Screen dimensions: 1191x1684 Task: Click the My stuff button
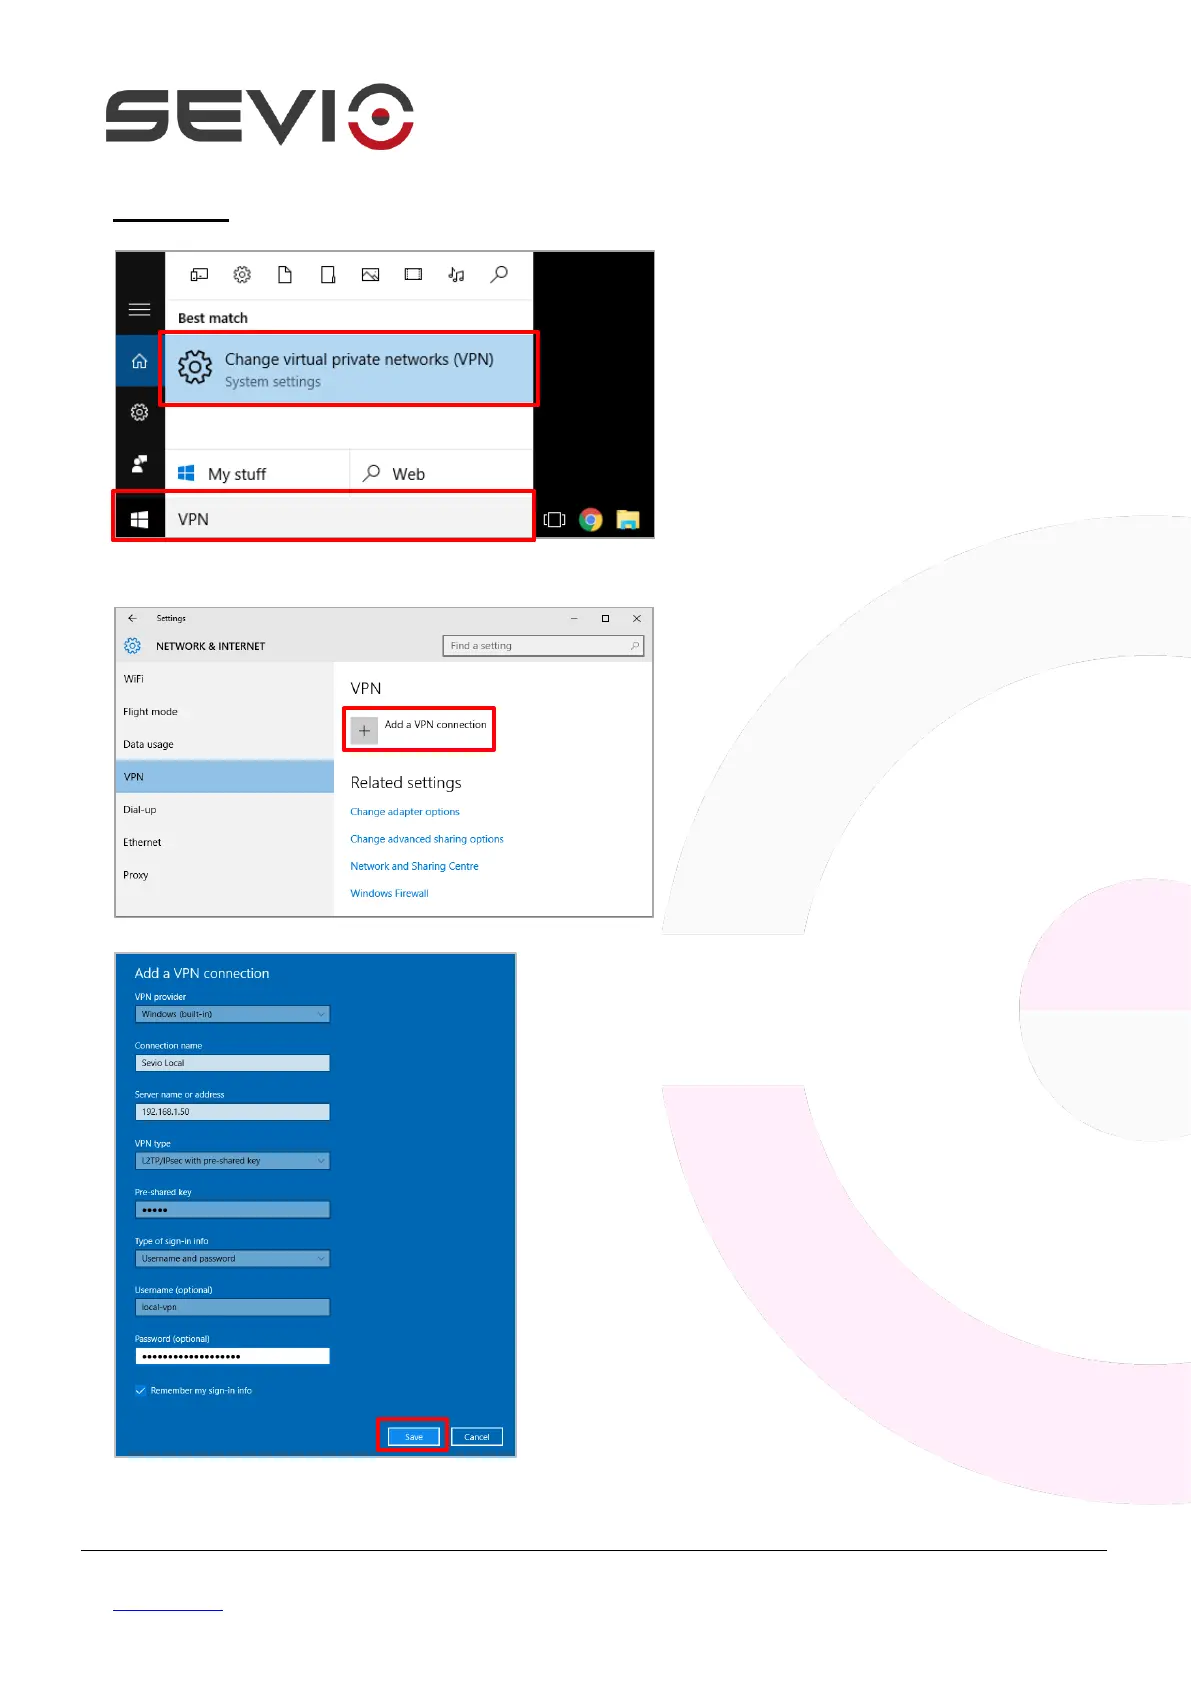coord(256,473)
